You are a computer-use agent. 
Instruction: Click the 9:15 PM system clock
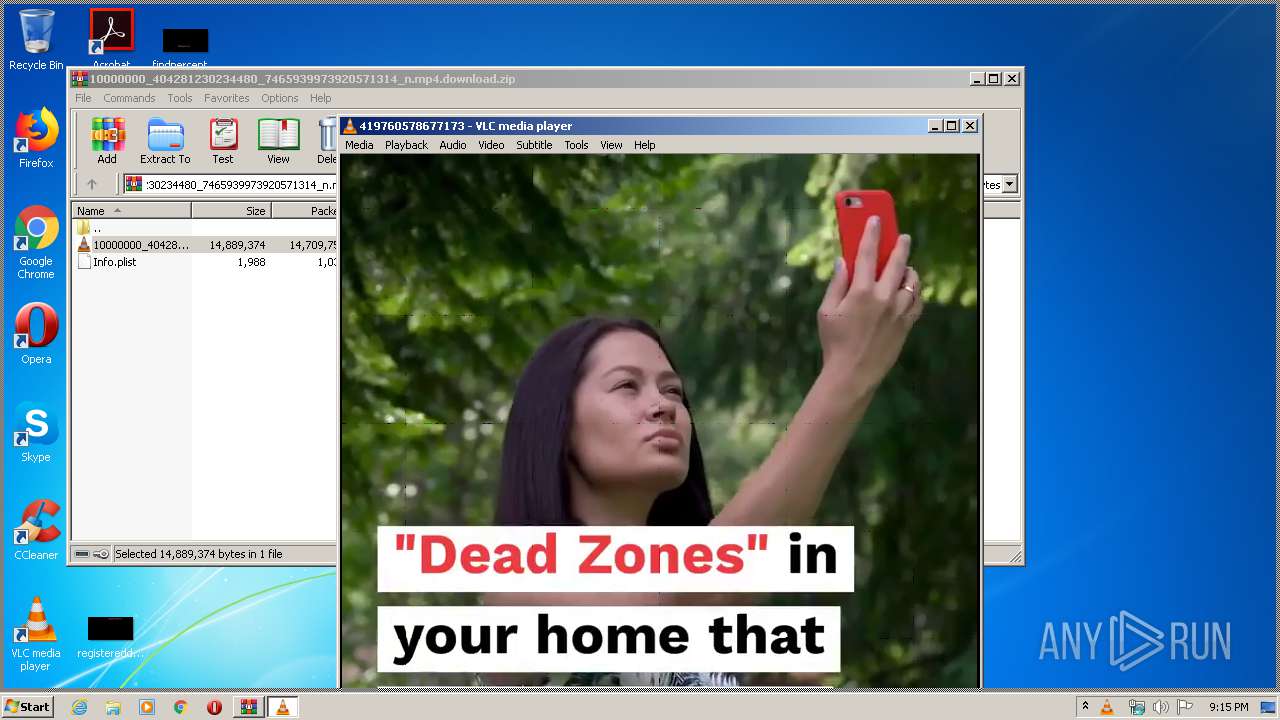tap(1228, 707)
